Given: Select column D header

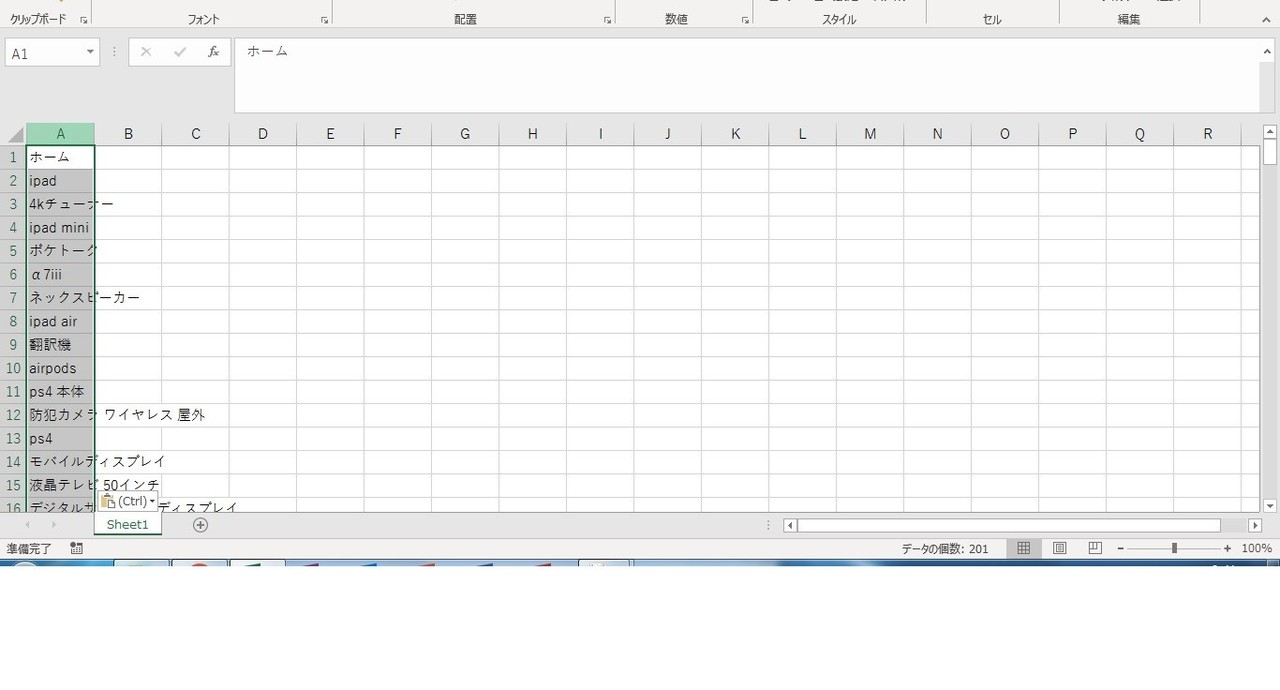Looking at the screenshot, I should point(262,134).
